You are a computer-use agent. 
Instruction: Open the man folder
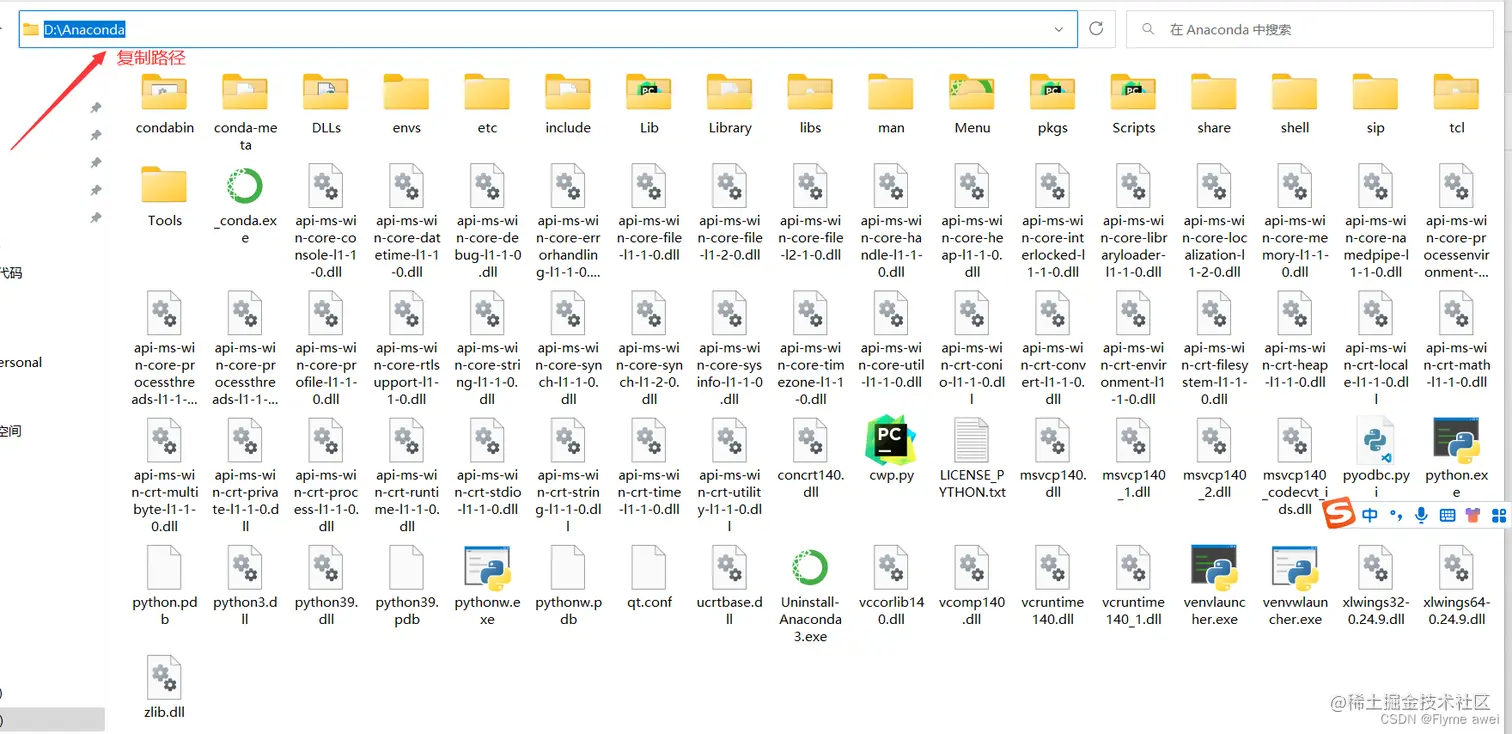(x=891, y=104)
